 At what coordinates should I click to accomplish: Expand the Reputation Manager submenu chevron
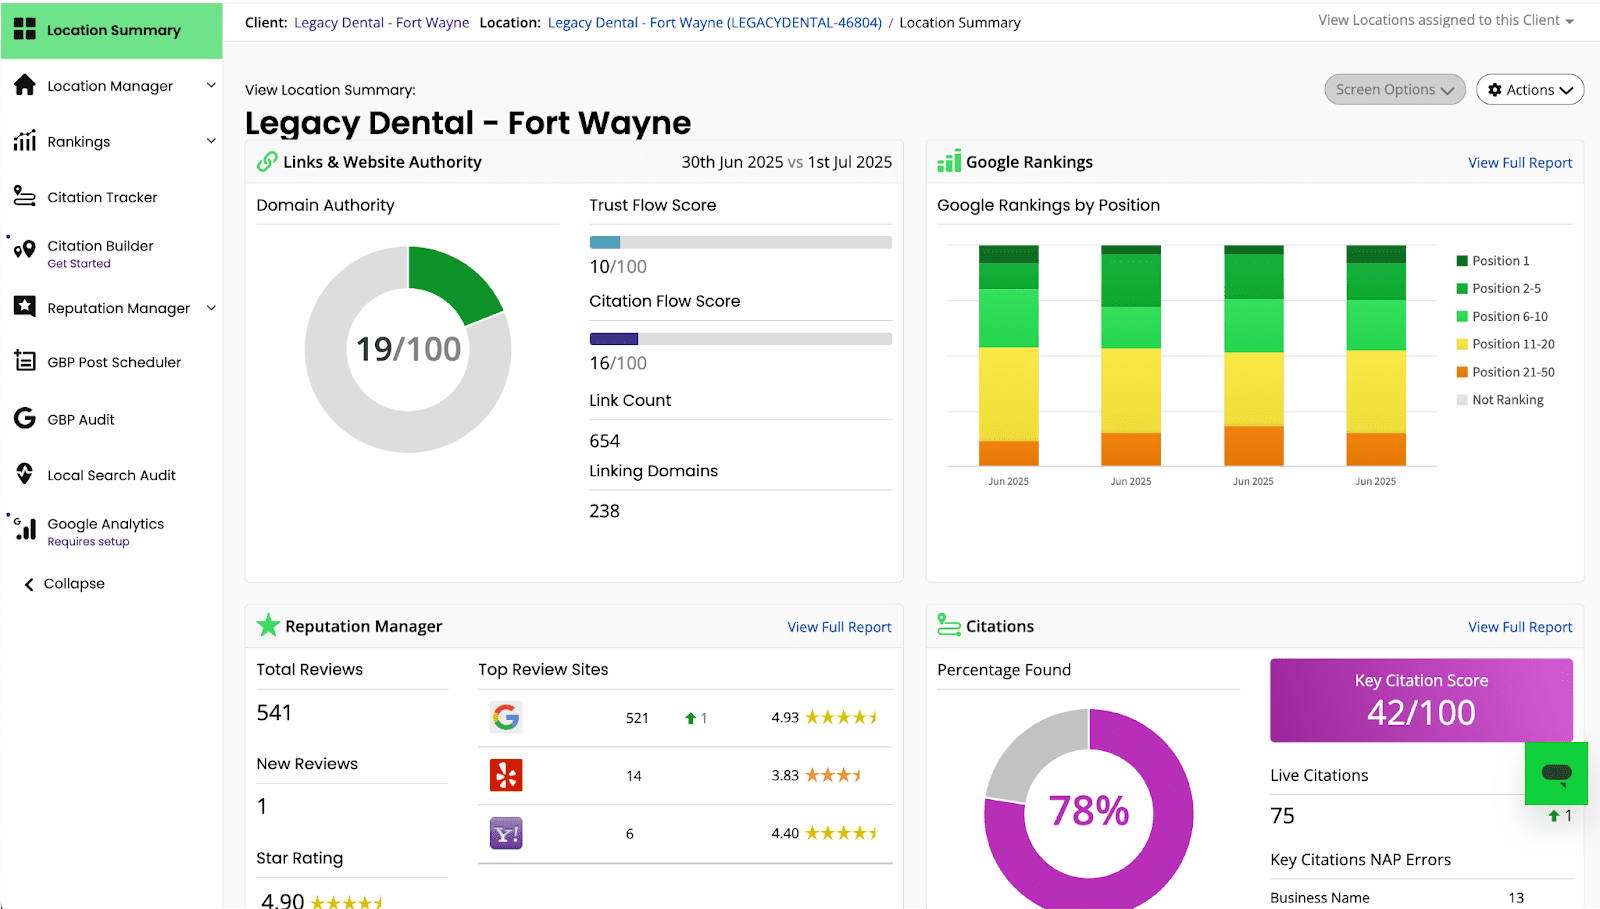point(211,308)
